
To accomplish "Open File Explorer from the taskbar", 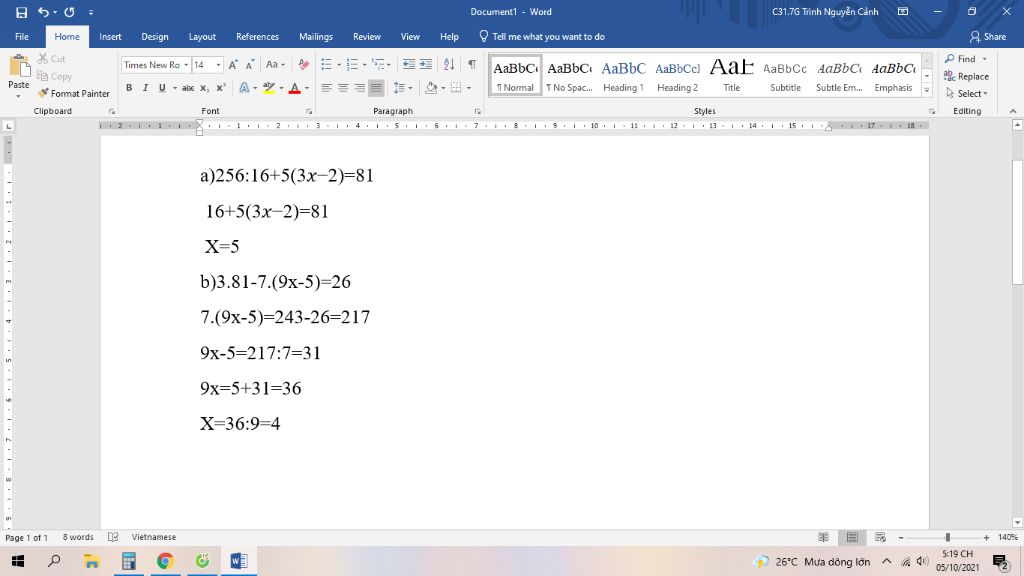I will (x=91, y=561).
